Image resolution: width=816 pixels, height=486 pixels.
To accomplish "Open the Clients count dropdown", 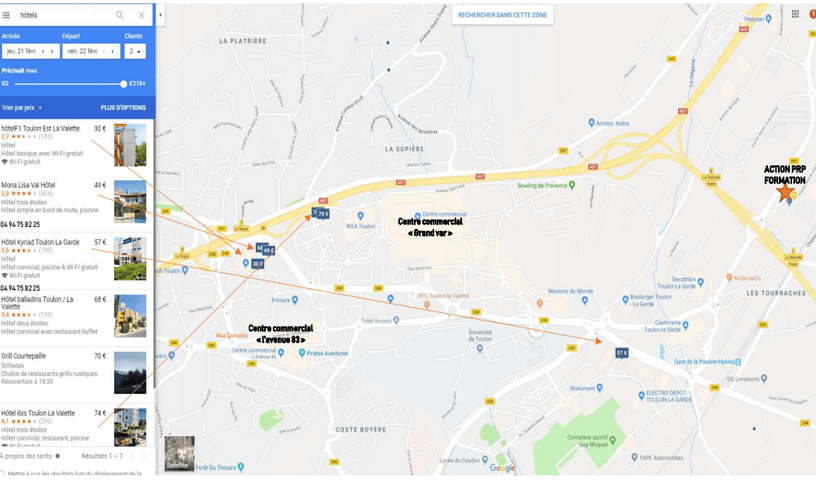I will click(x=135, y=51).
